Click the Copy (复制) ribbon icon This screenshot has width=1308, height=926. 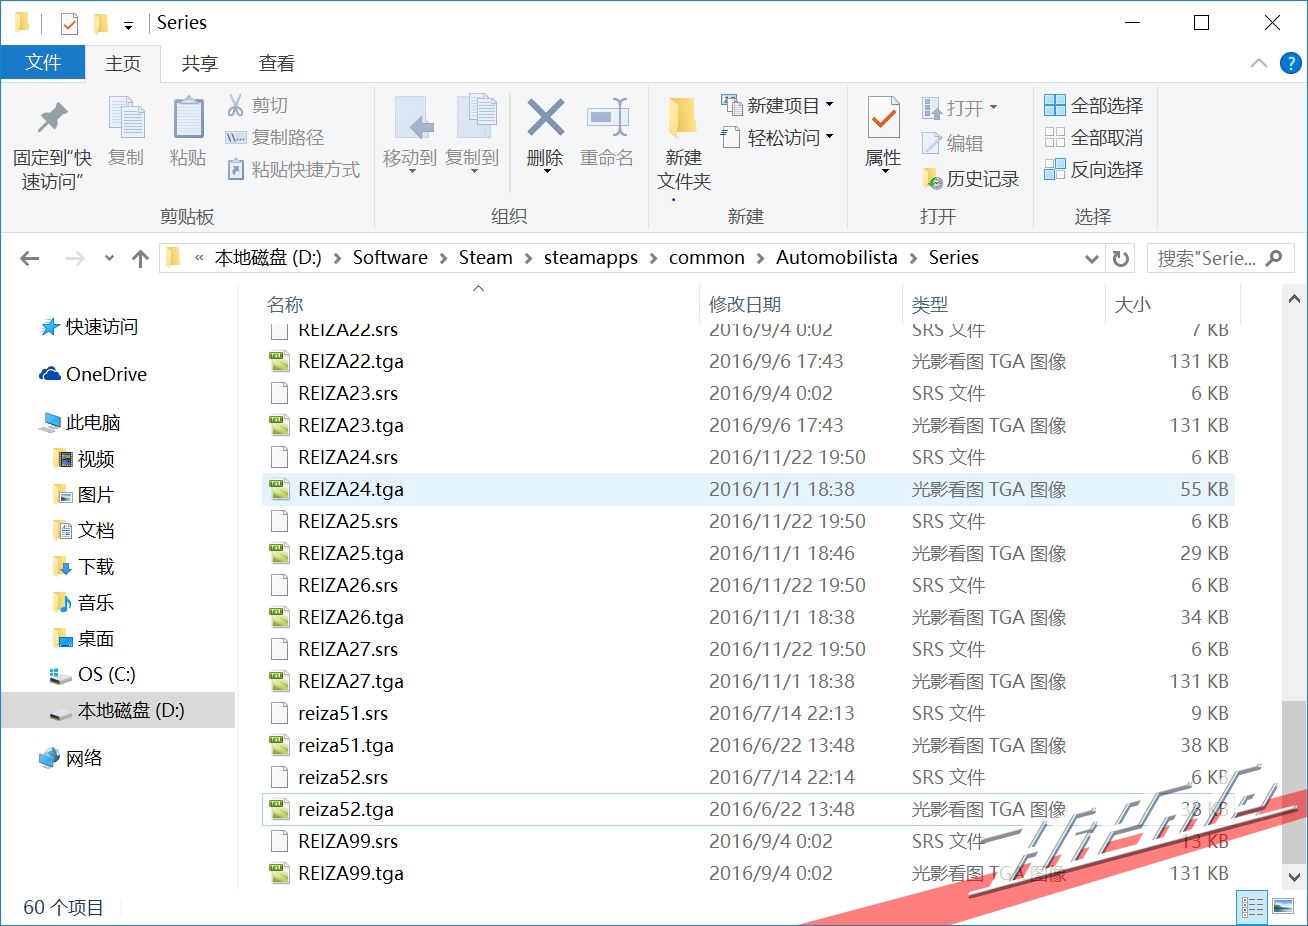point(126,119)
